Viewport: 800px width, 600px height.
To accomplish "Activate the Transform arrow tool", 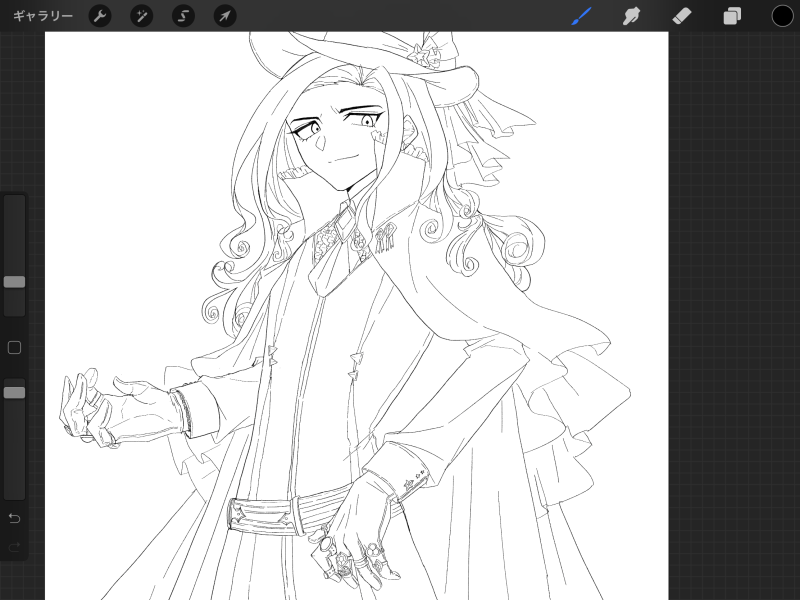I will [224, 16].
